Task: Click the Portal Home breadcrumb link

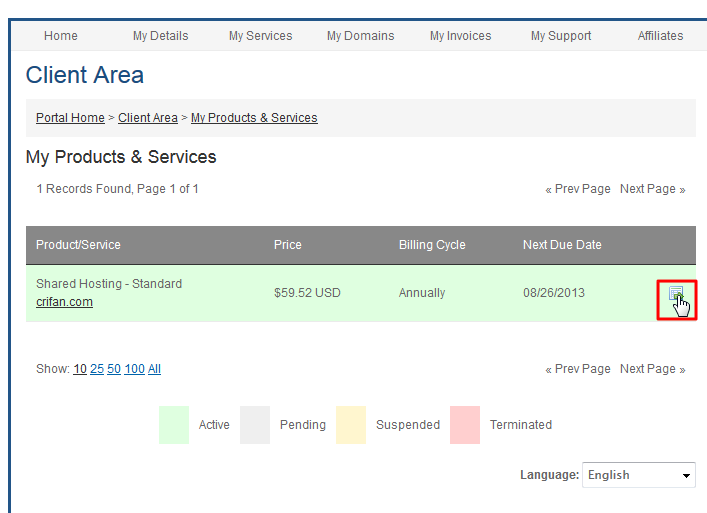Action: (x=70, y=118)
